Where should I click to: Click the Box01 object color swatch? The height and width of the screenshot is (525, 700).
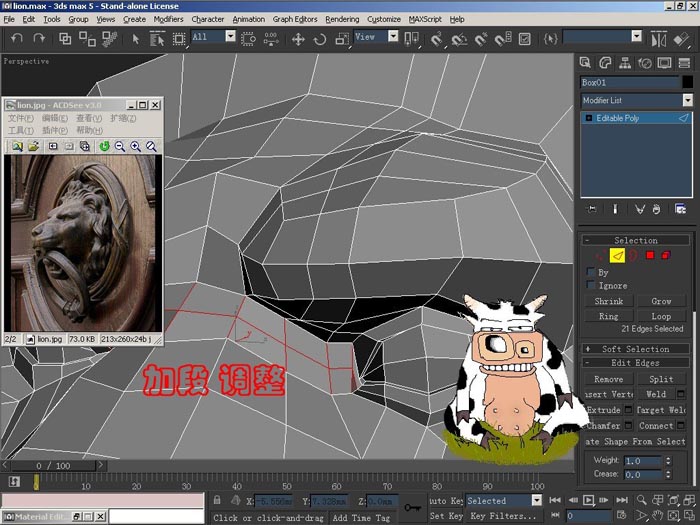(x=688, y=82)
